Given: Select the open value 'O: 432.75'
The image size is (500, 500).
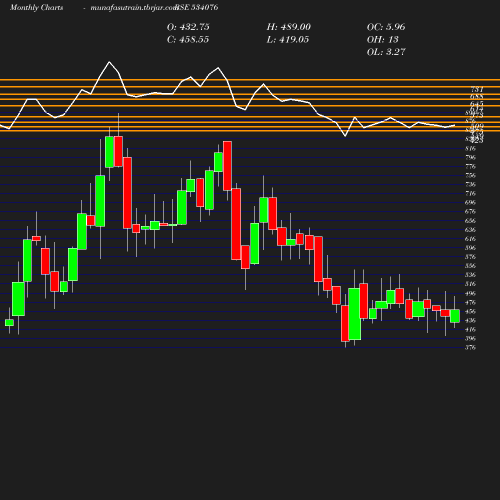Looking at the screenshot, I should click(x=188, y=27).
